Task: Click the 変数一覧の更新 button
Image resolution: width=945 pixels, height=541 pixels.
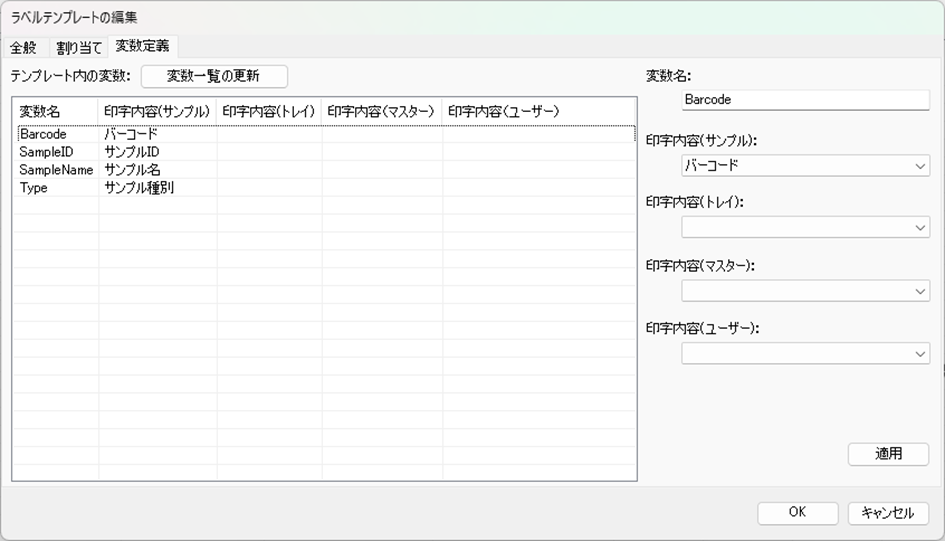Action: [x=214, y=76]
